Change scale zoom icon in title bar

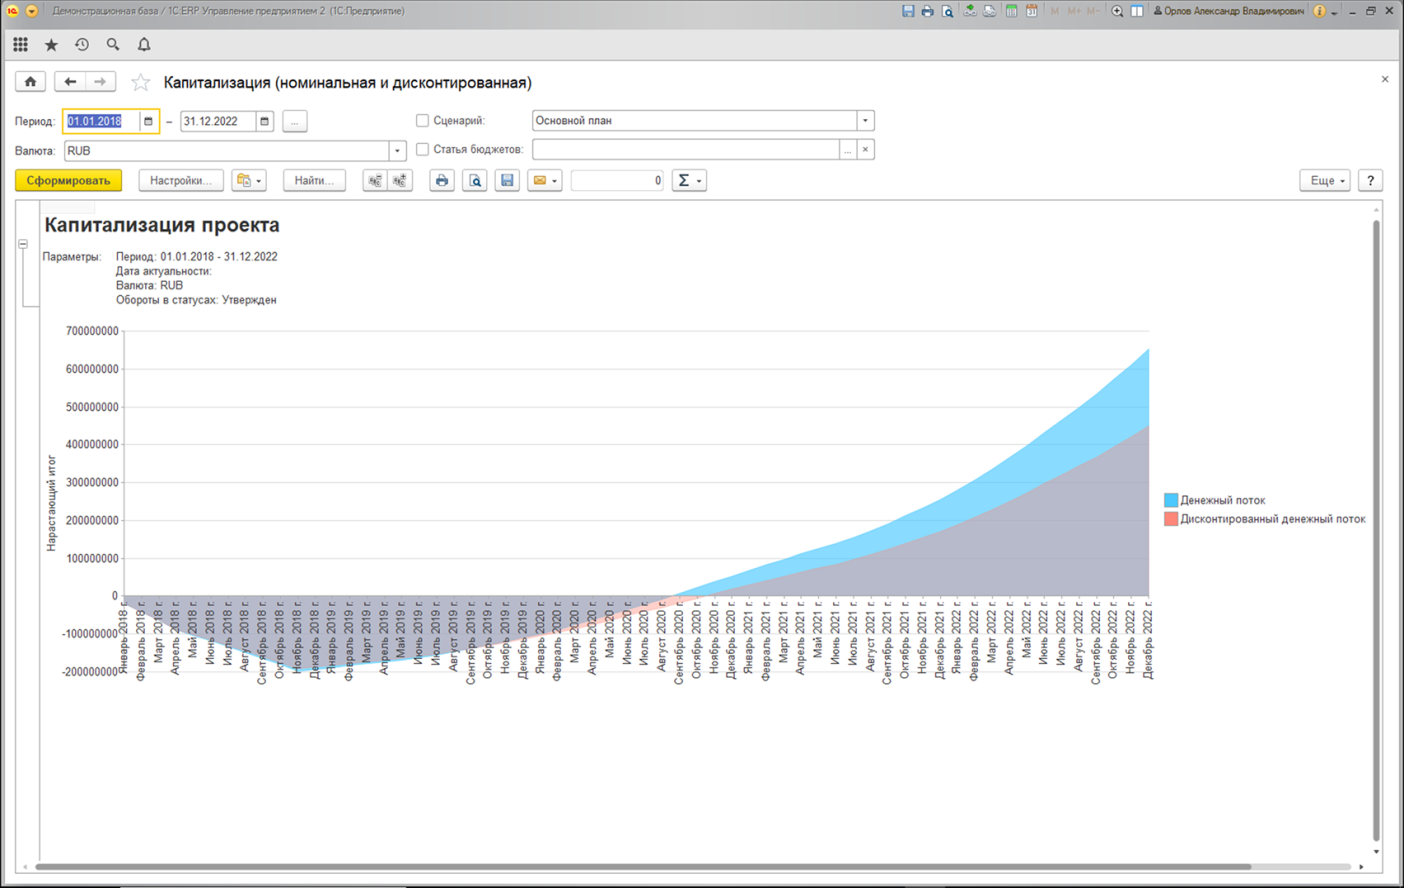point(1117,11)
